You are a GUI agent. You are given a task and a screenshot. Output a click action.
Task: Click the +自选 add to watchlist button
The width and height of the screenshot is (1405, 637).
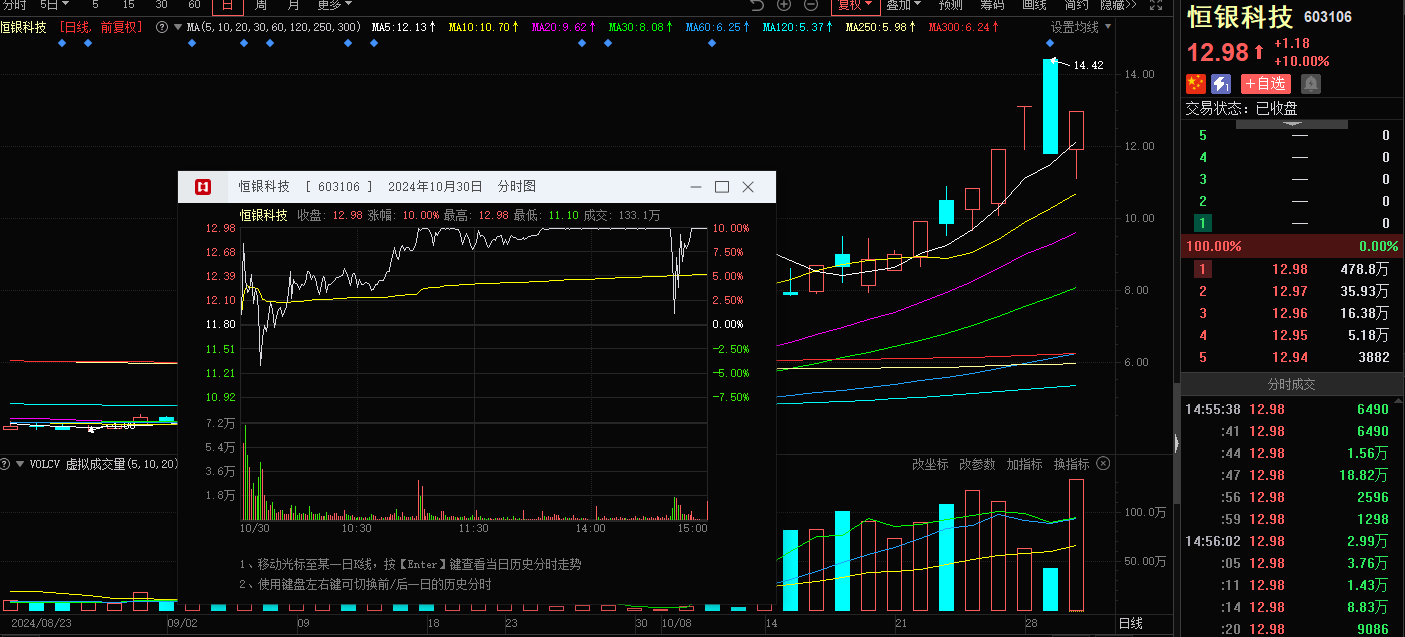click(1266, 84)
